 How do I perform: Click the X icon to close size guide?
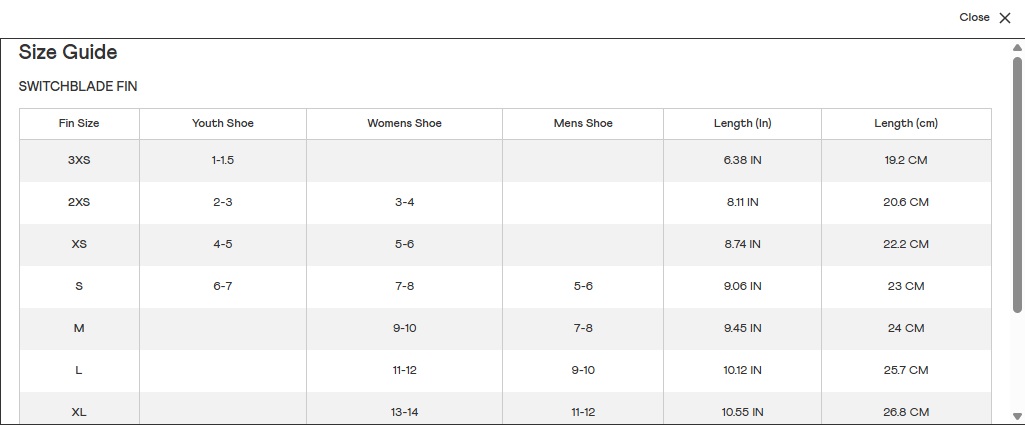(1005, 18)
